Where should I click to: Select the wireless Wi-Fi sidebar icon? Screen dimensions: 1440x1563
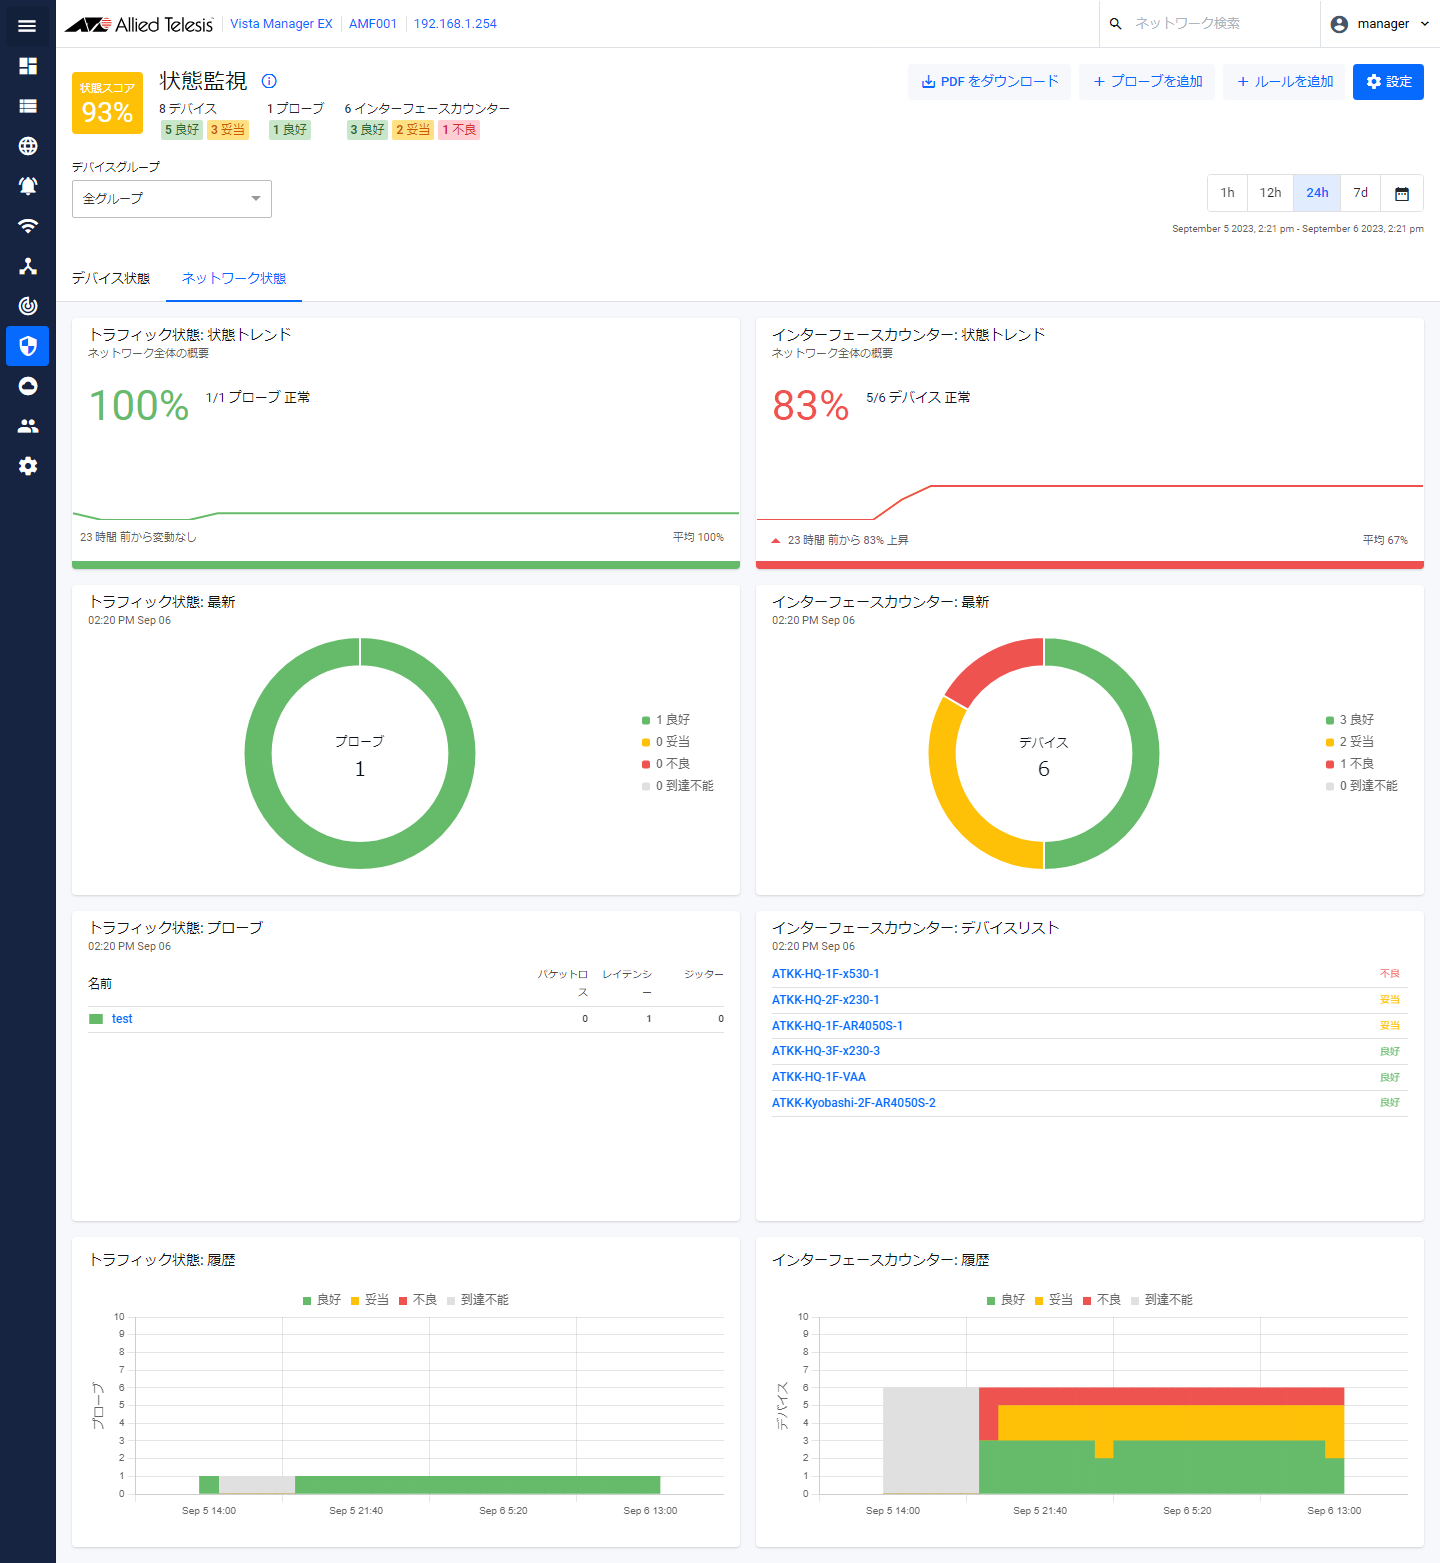coord(28,226)
